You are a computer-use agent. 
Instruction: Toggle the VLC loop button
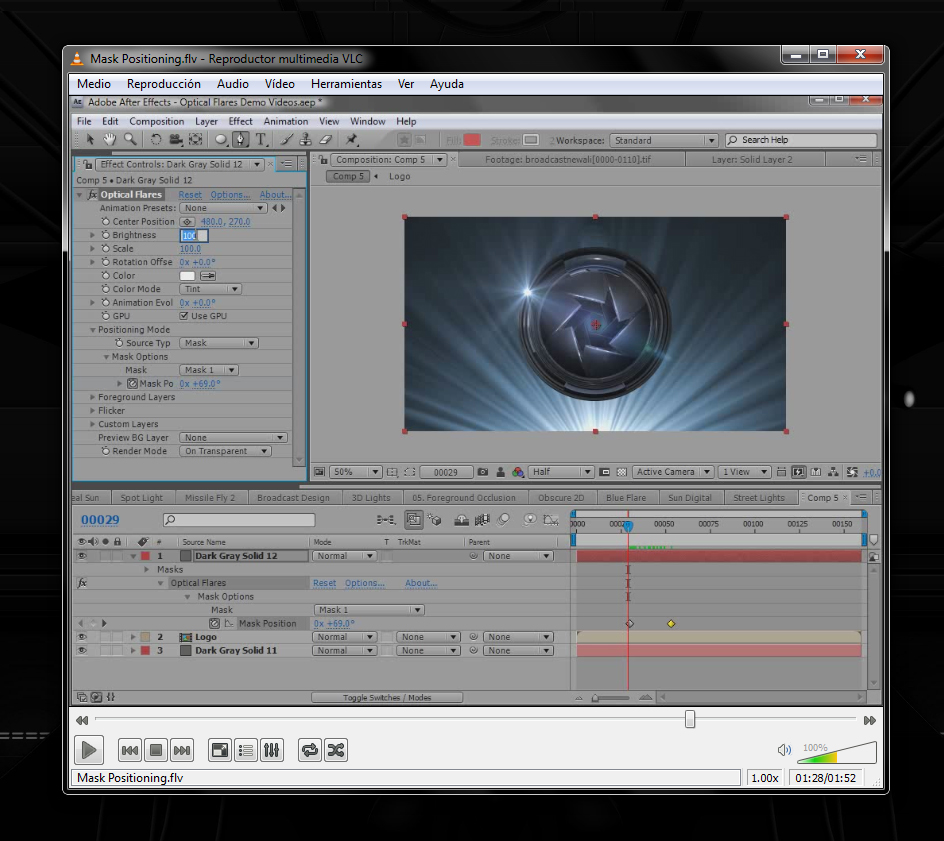click(310, 750)
